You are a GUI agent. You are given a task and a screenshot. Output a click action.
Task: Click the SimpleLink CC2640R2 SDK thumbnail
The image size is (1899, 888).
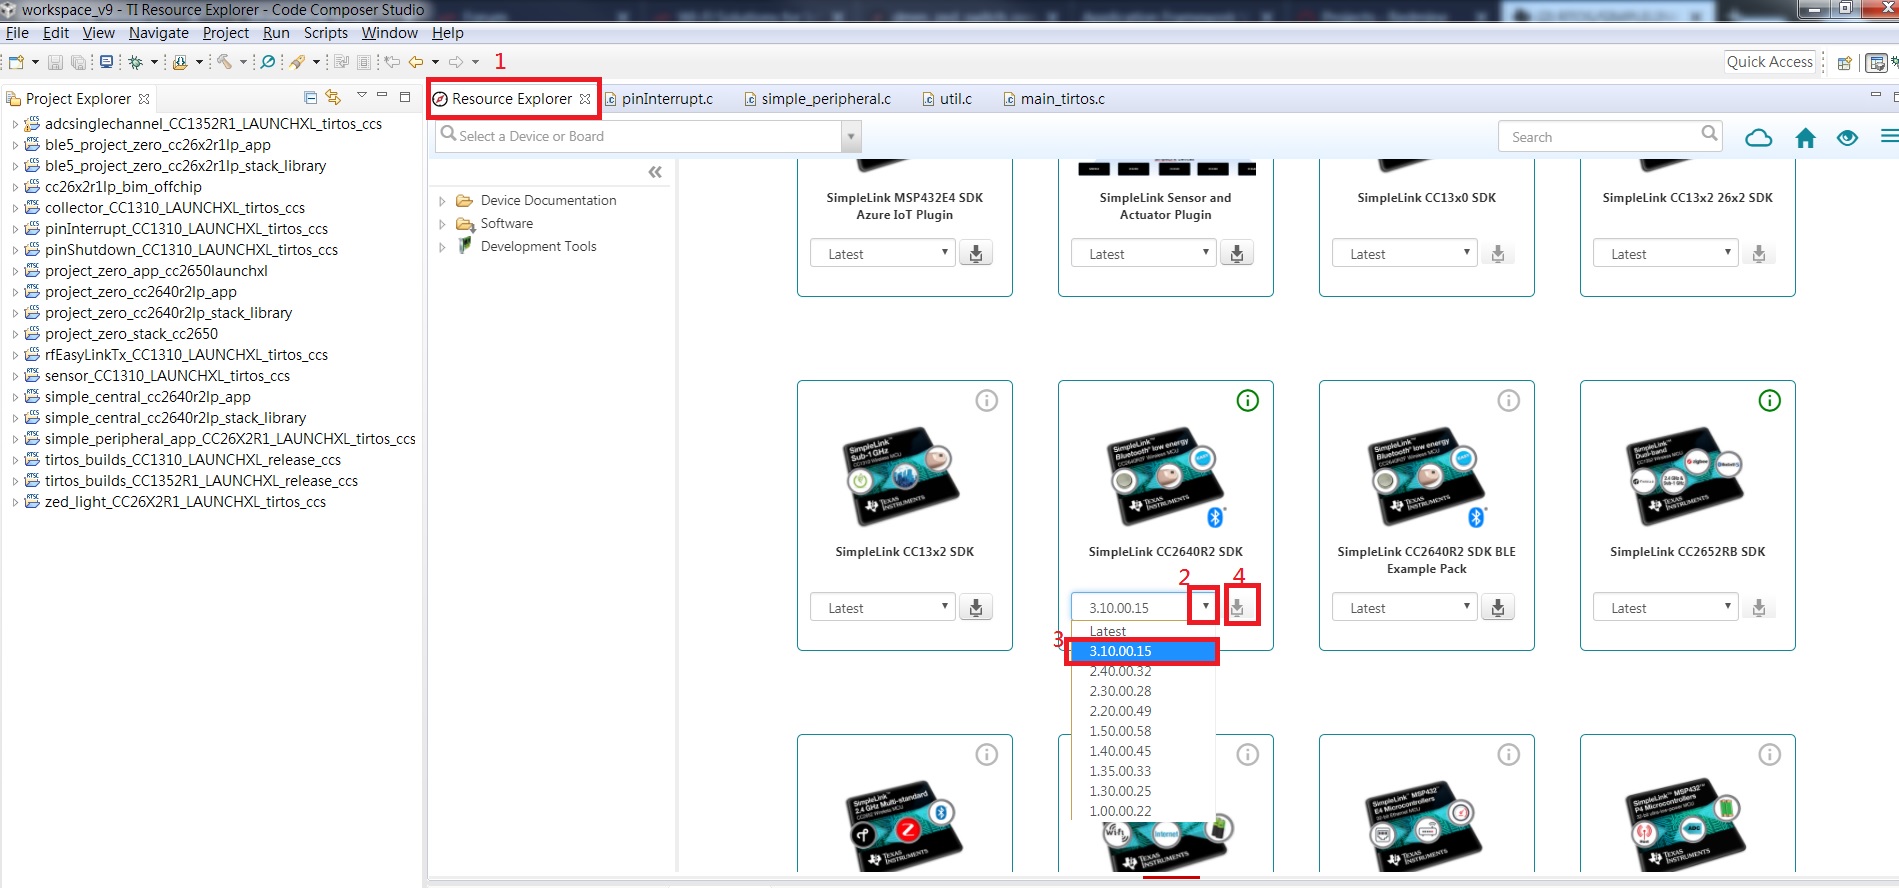point(1166,478)
